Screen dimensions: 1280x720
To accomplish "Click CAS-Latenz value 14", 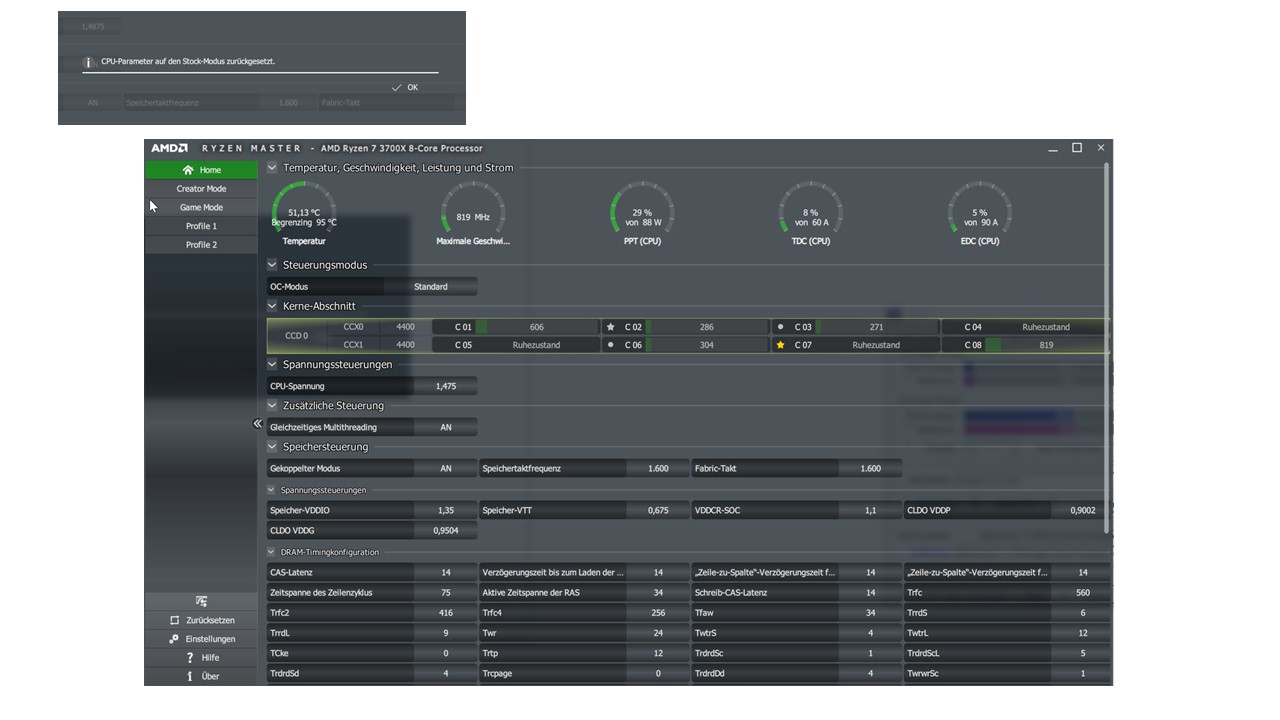I will pyautogui.click(x=446, y=573).
